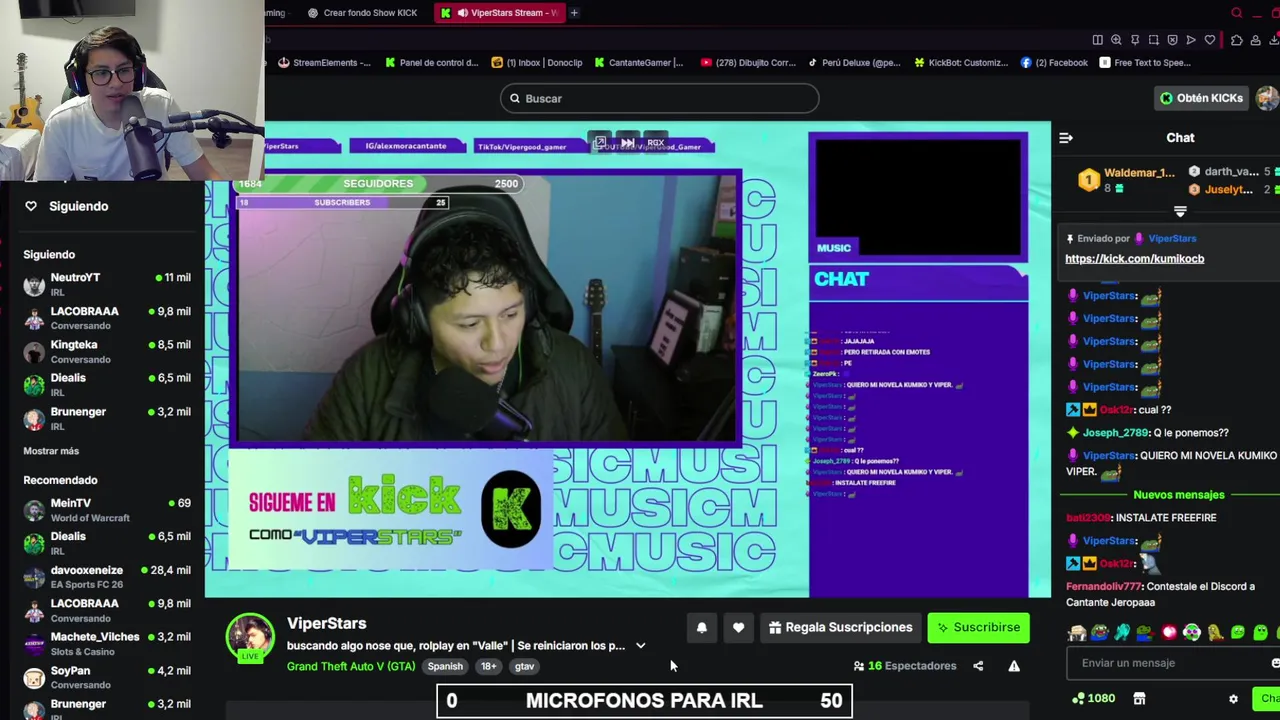The width and height of the screenshot is (1280, 720).
Task: Click the ViperStars channel avatar with LIVE badge
Action: pos(249,638)
